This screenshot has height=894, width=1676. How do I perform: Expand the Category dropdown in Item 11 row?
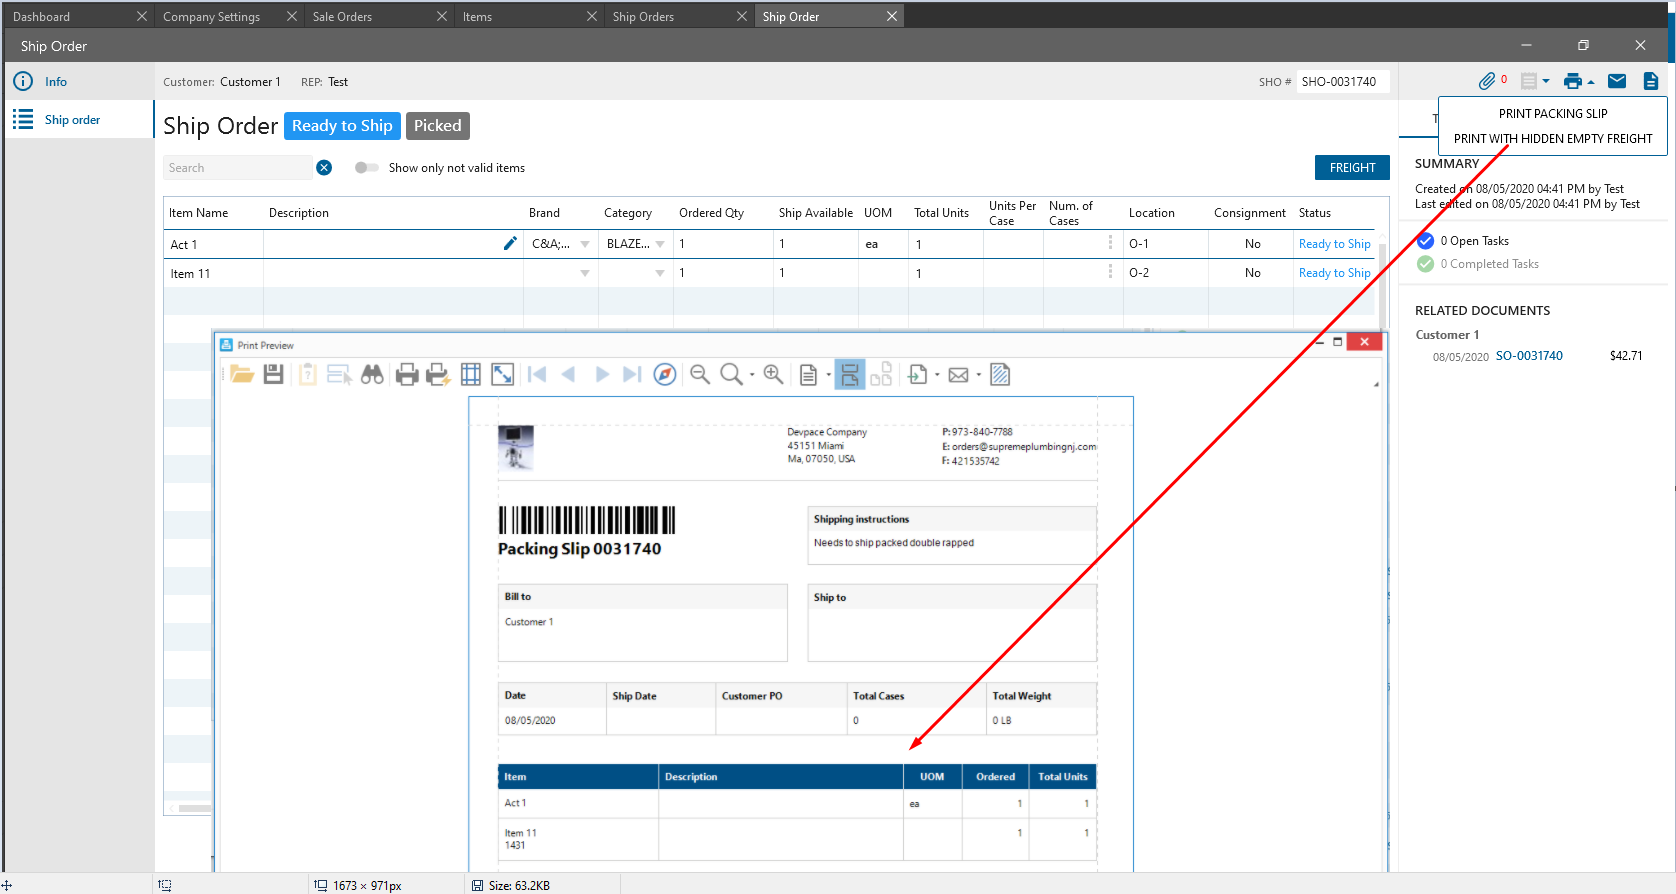[x=660, y=273]
